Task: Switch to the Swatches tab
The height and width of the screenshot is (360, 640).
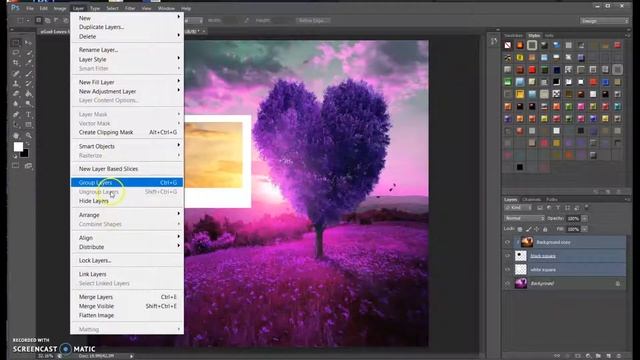Action: coord(513,36)
